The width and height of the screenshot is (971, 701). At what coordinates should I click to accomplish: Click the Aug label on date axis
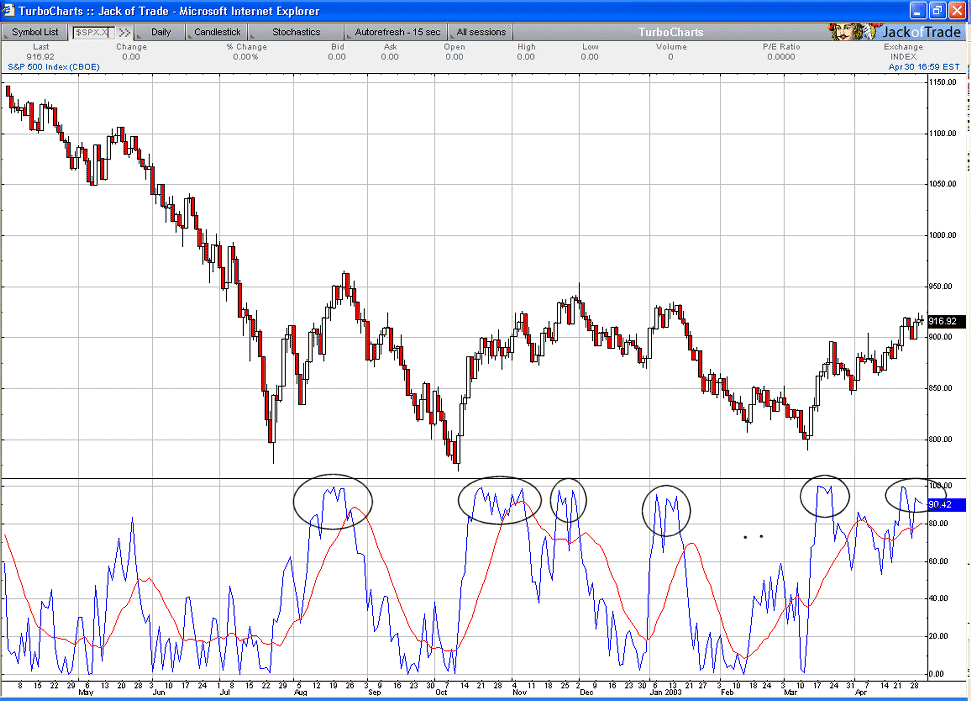(300, 692)
